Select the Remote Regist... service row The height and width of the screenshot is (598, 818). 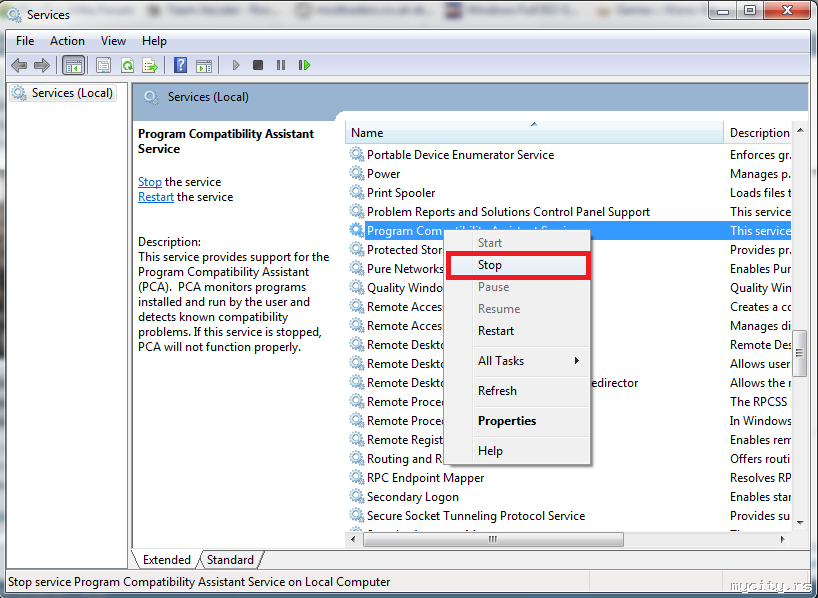(x=405, y=440)
